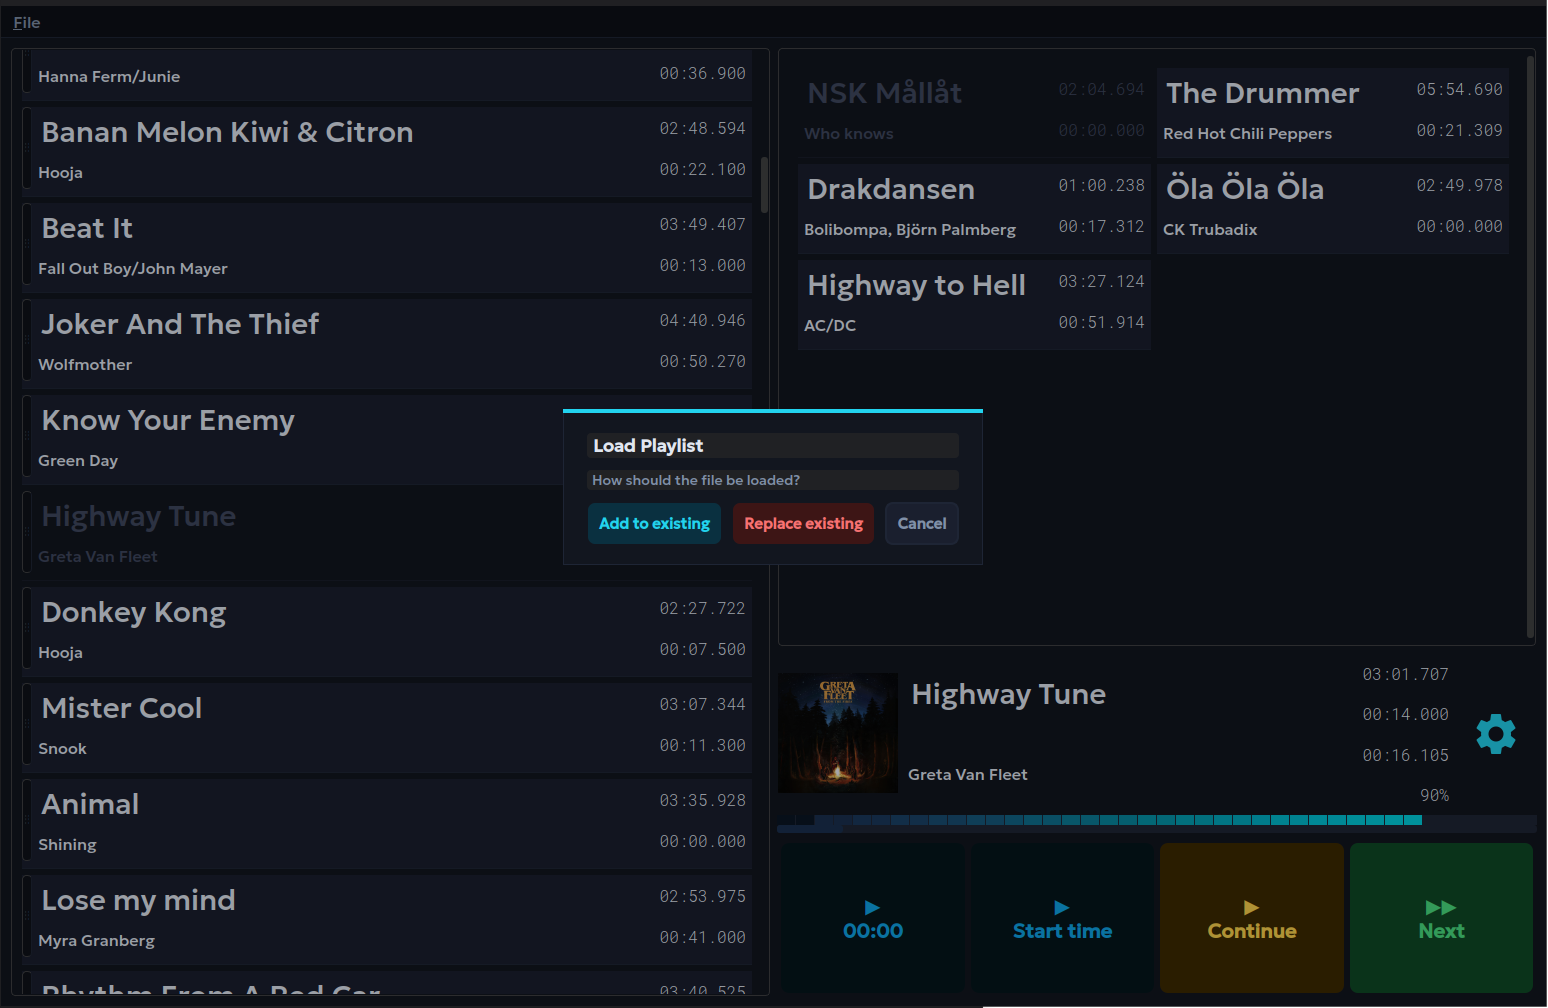The height and width of the screenshot is (1008, 1548).
Task: Select Know Your Enemy track
Action: click(x=386, y=440)
